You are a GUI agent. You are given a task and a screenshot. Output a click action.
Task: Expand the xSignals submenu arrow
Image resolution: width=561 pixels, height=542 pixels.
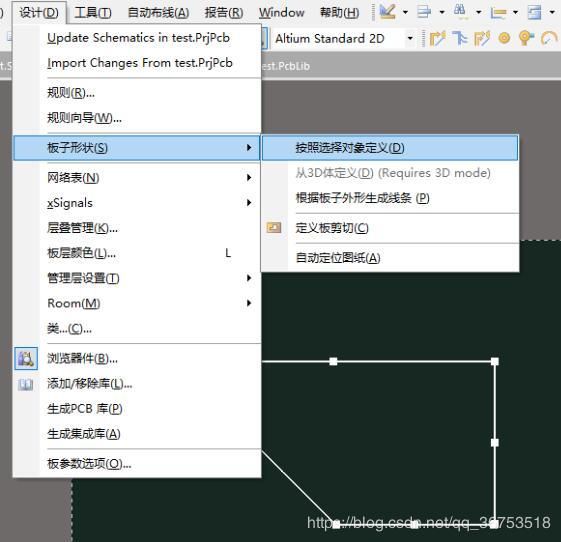249,202
